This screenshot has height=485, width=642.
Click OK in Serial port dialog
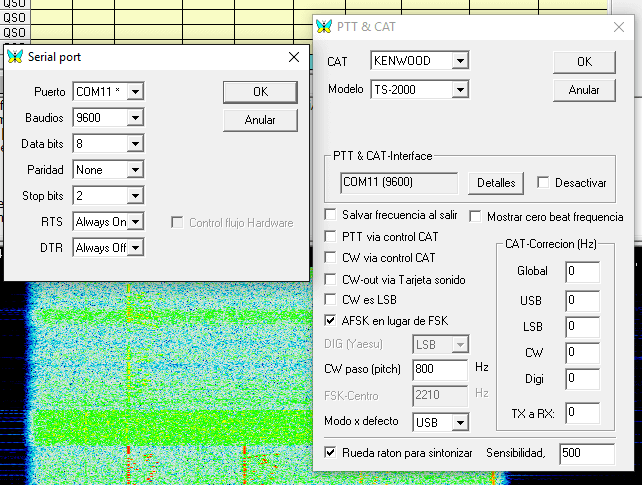[x=260, y=92]
